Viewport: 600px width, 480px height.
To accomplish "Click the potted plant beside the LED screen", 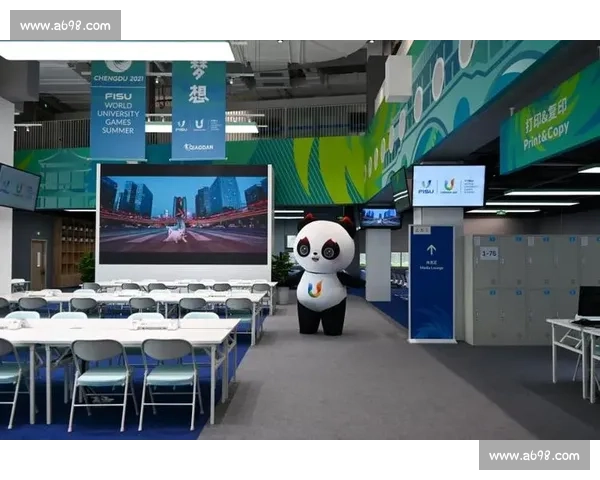I will coord(283,268).
